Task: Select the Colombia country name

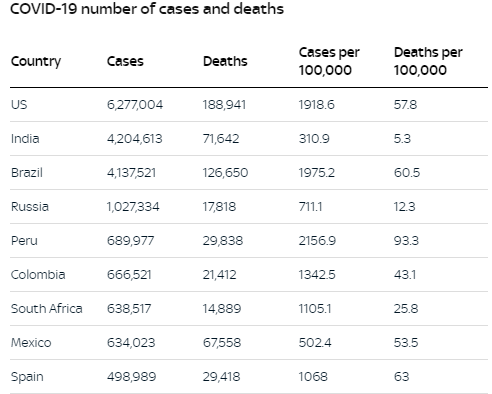Action: pos(38,275)
